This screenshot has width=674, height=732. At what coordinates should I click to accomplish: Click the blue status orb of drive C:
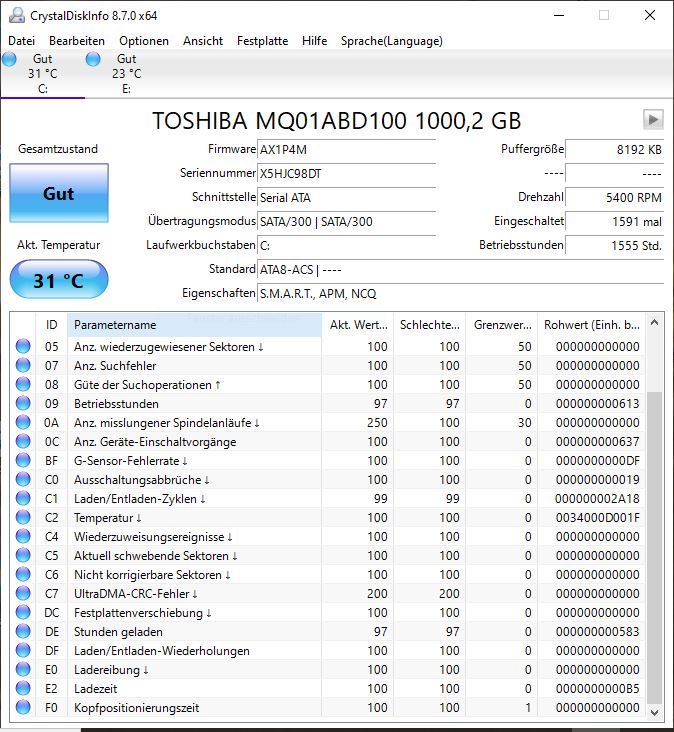point(9,59)
